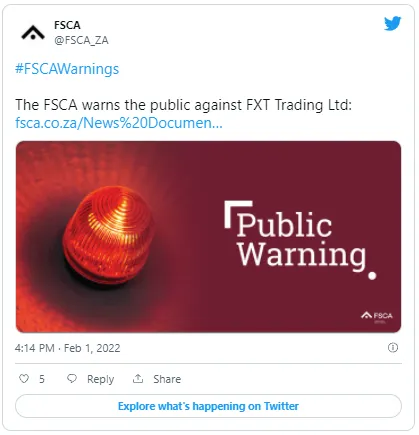
Task: Click the red warning light in the image
Action: pyautogui.click(x=108, y=233)
